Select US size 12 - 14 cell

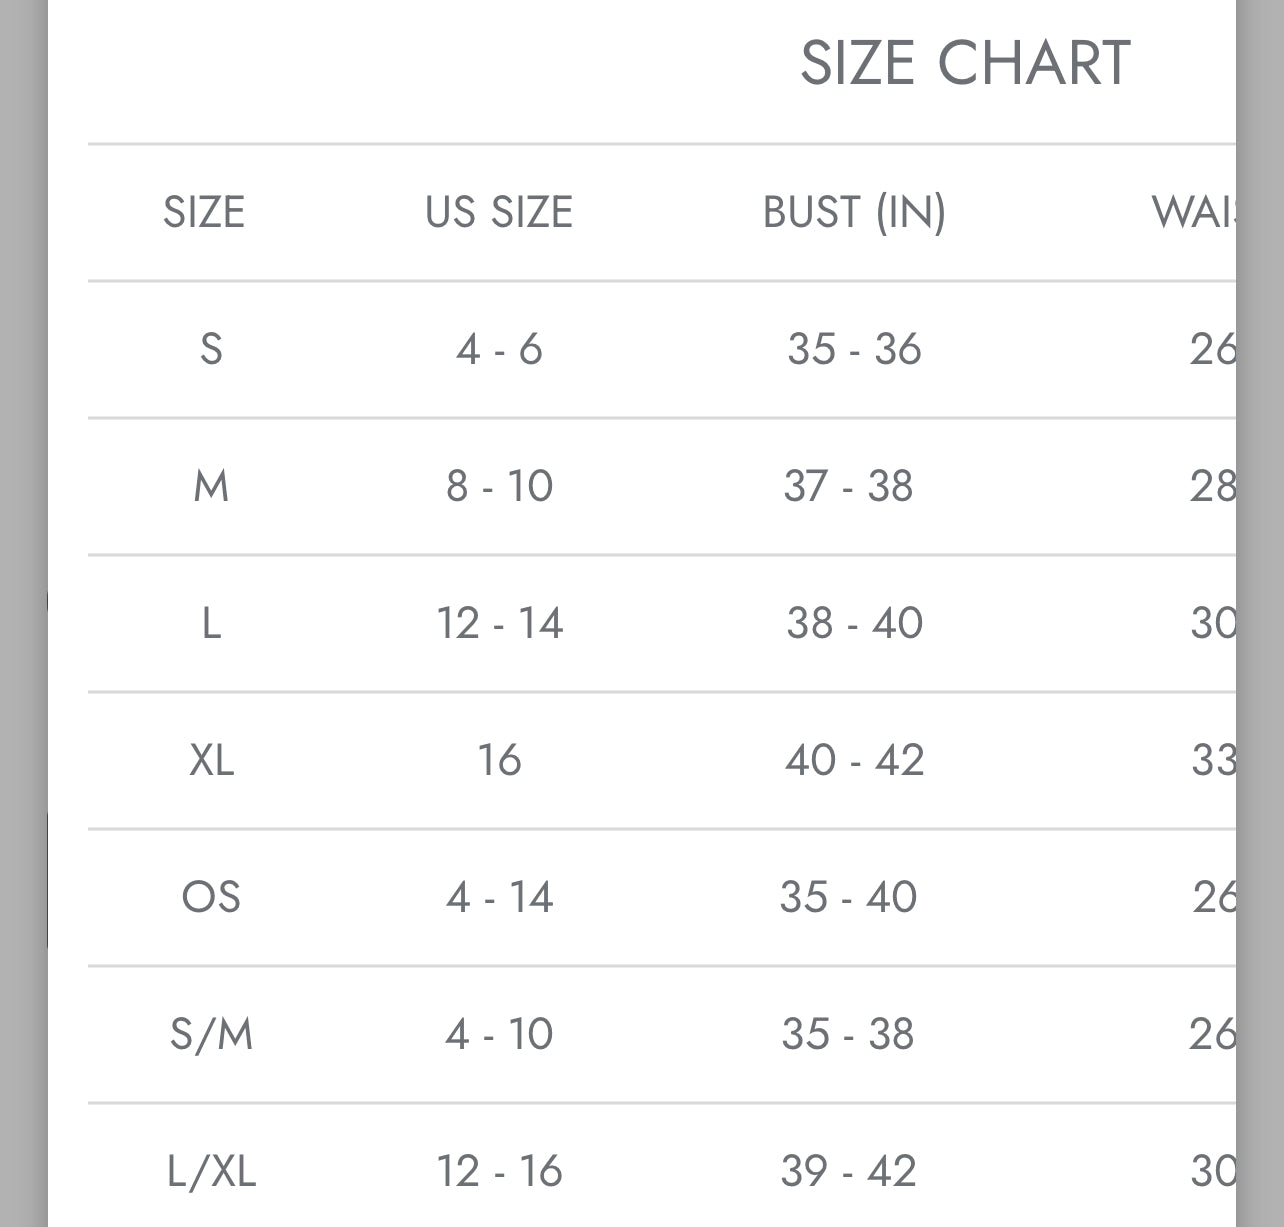tap(499, 623)
